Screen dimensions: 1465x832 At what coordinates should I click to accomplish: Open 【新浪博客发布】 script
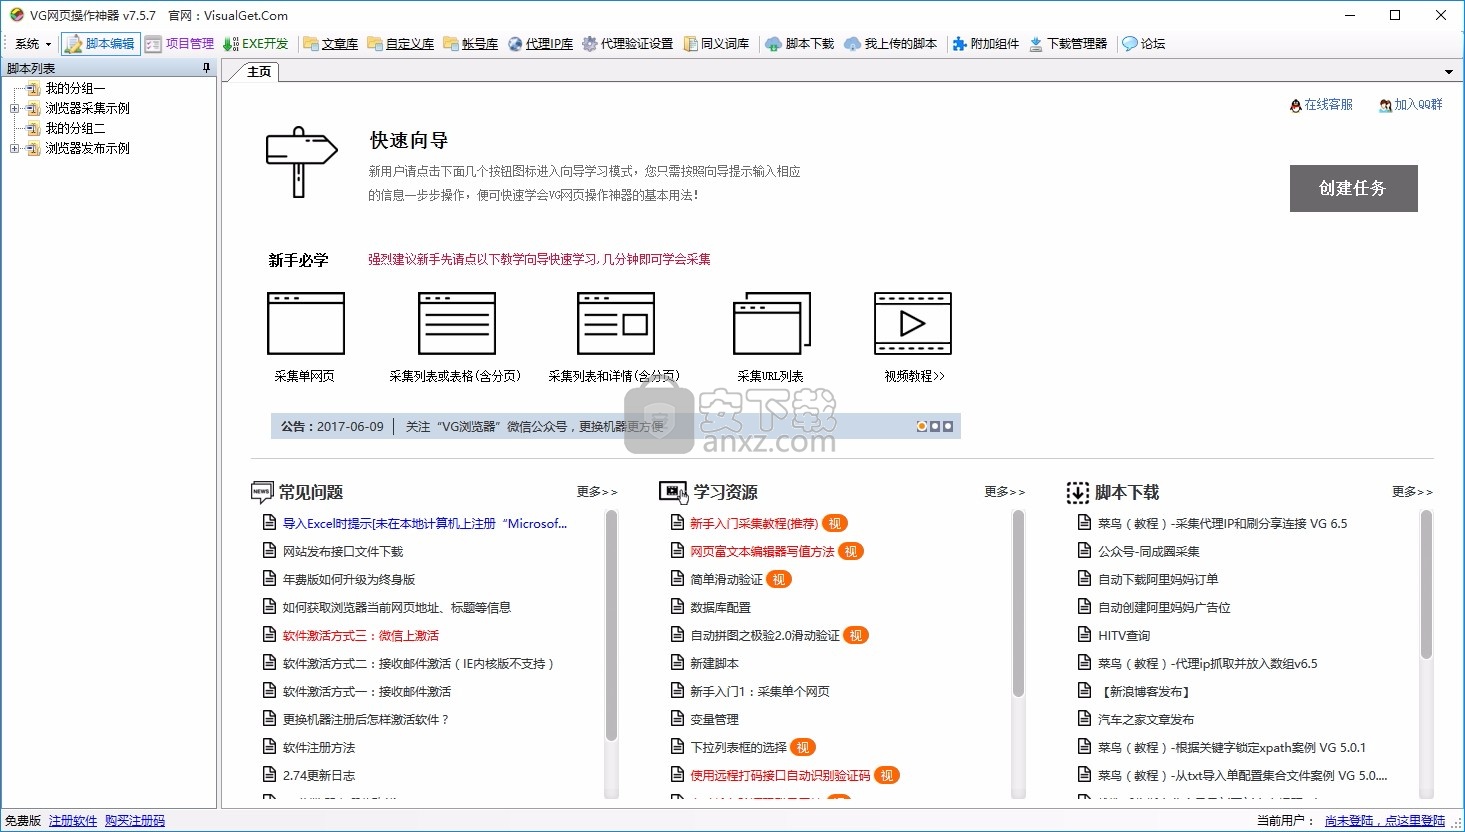(1145, 692)
